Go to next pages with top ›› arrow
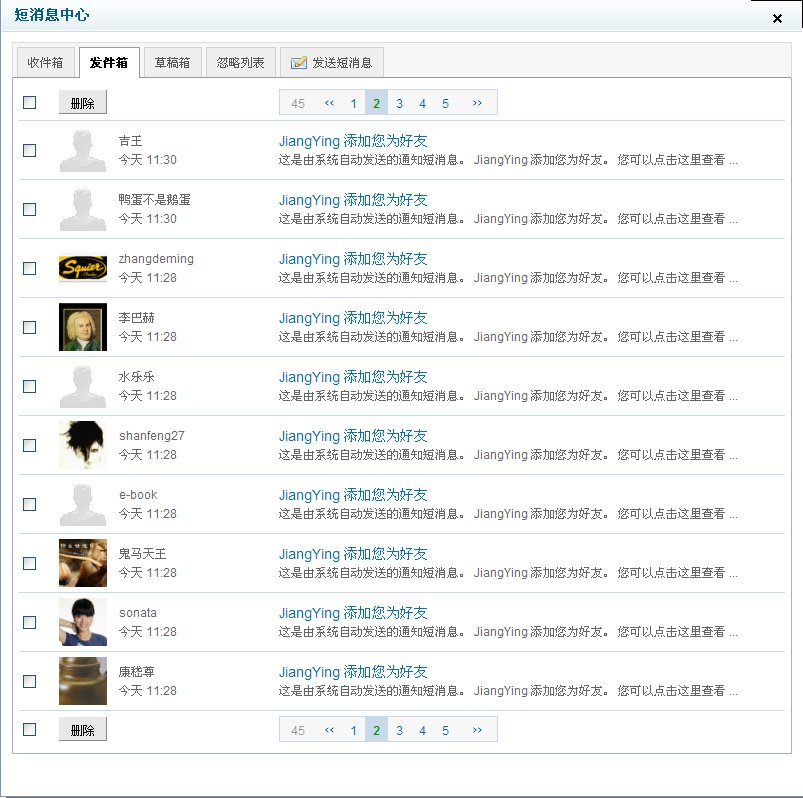Image resolution: width=803 pixels, height=798 pixels. click(477, 103)
